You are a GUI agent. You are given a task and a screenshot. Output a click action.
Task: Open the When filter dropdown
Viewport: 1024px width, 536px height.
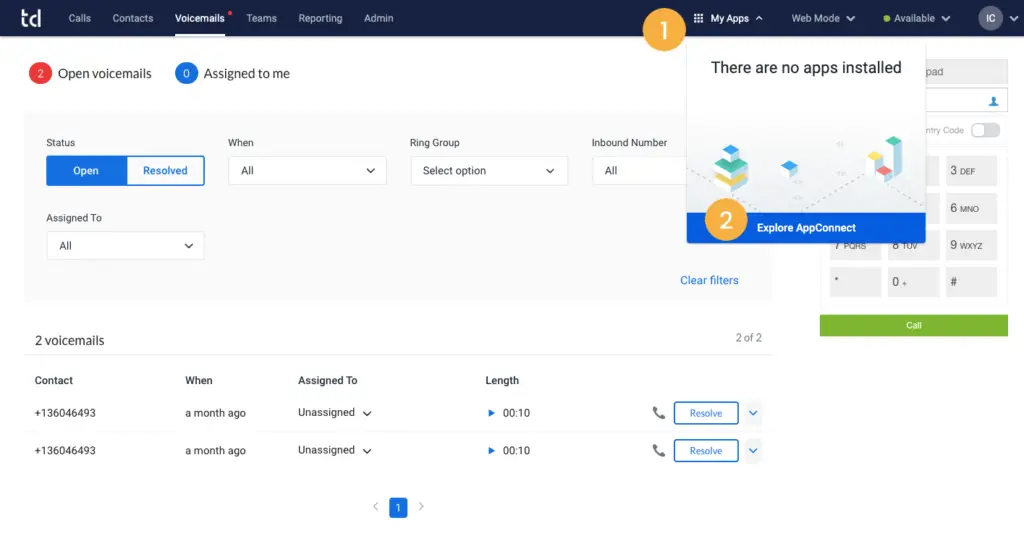coord(307,170)
